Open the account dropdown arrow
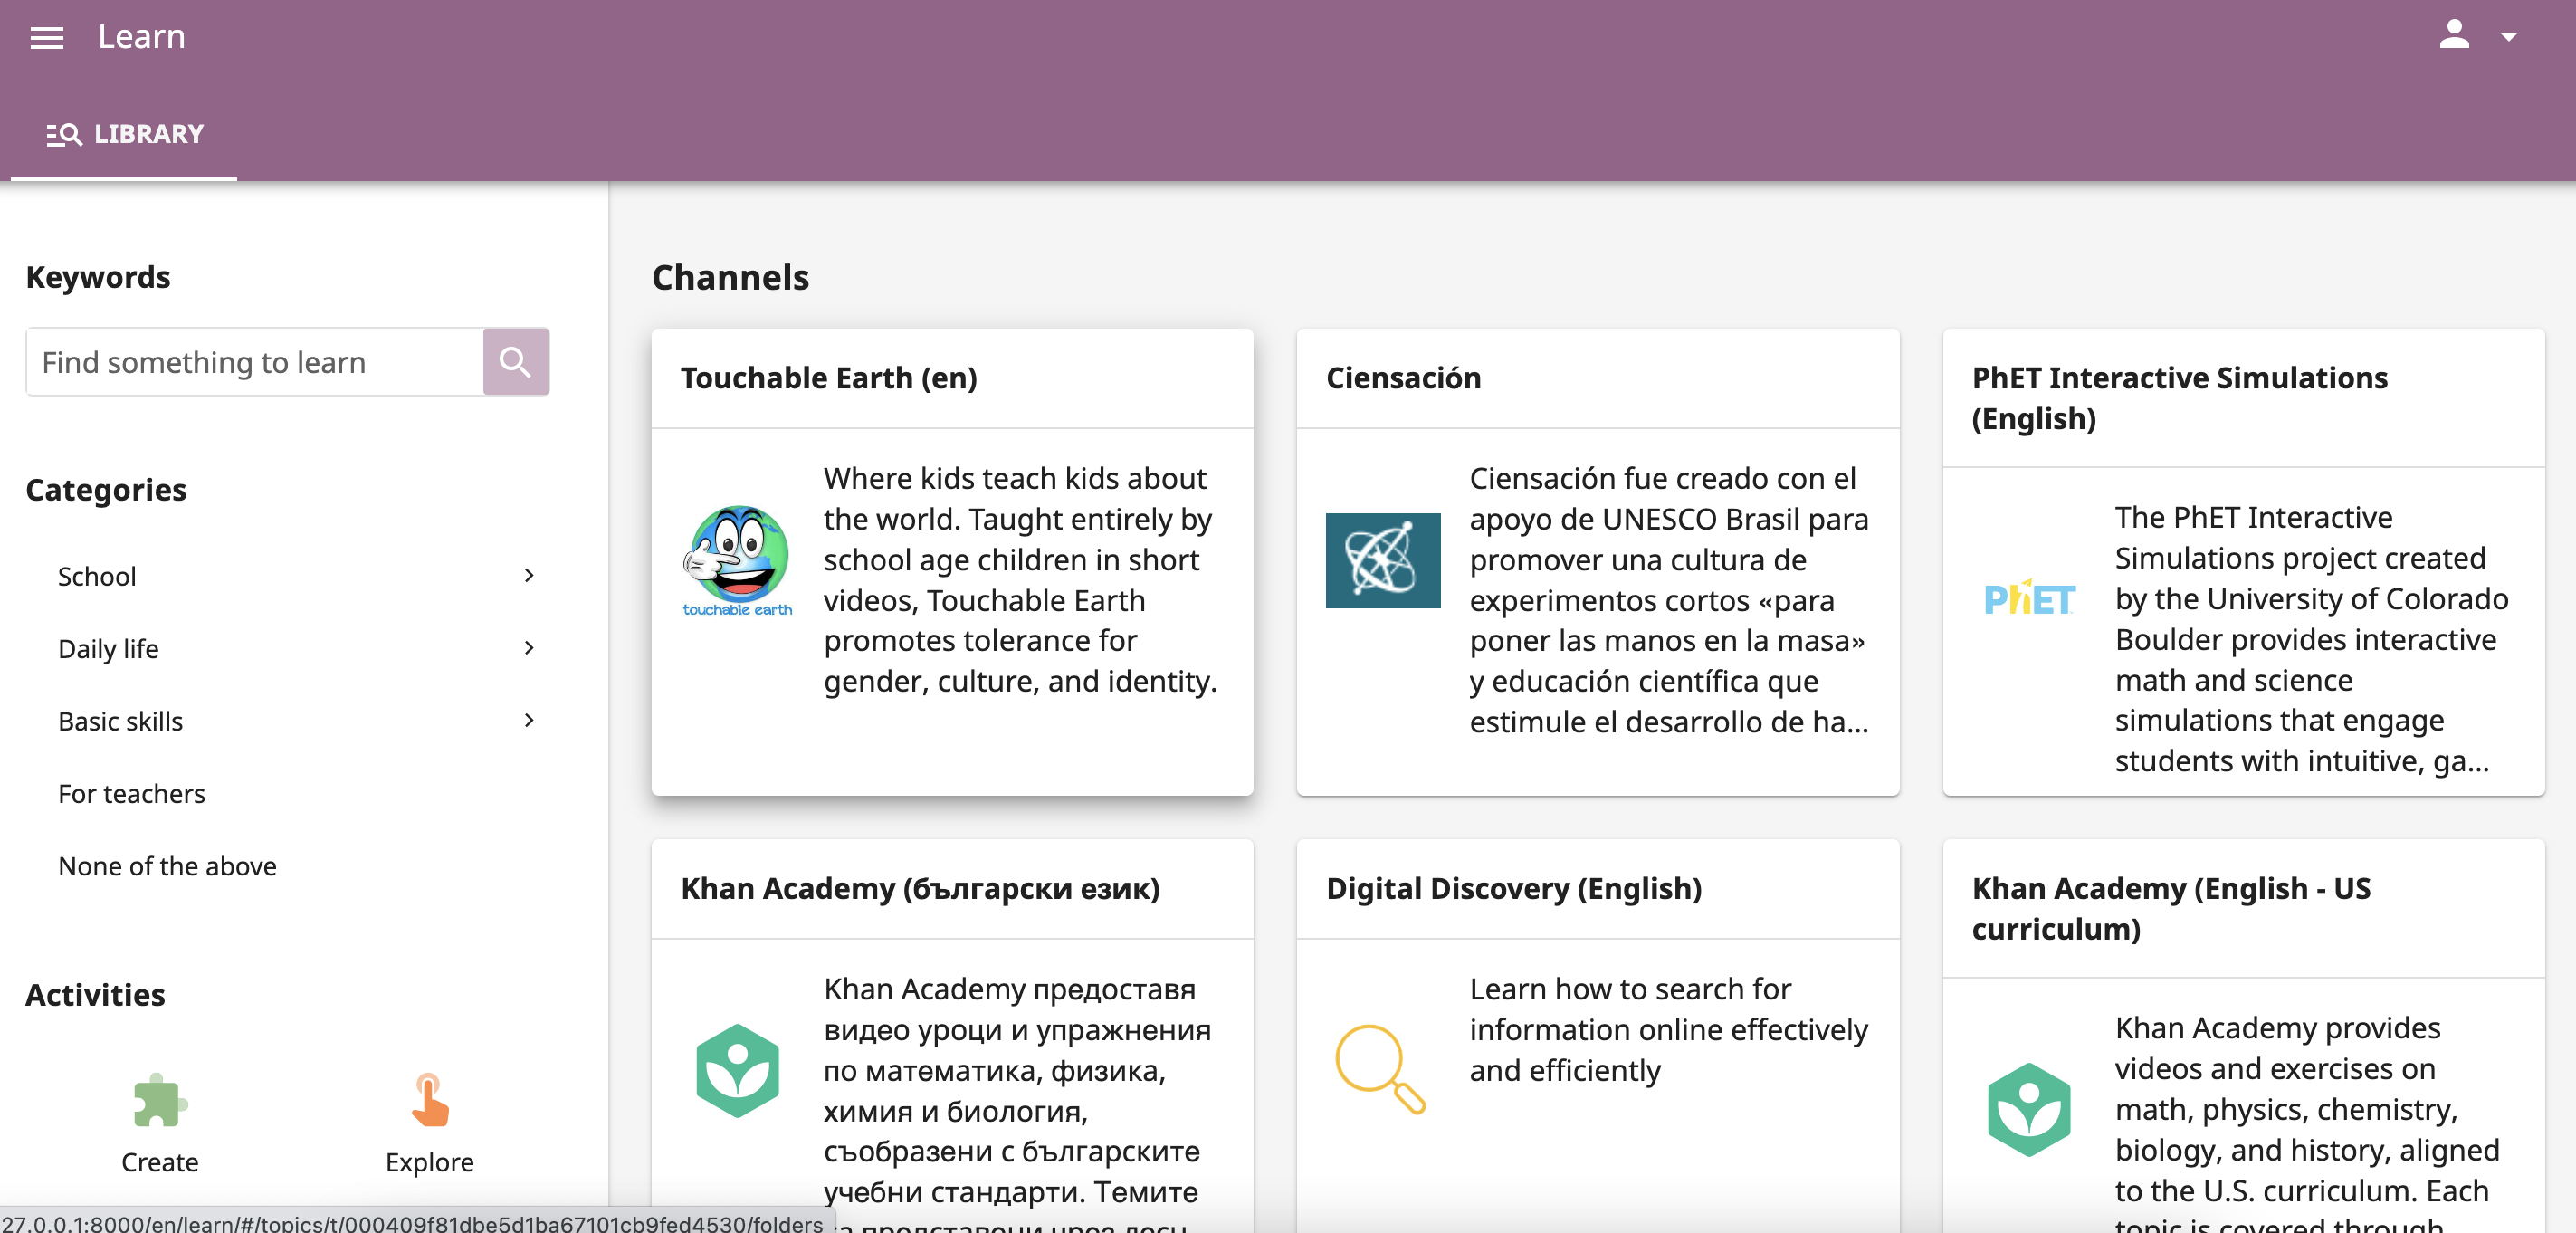This screenshot has height=1233, width=2576. 2512,37
